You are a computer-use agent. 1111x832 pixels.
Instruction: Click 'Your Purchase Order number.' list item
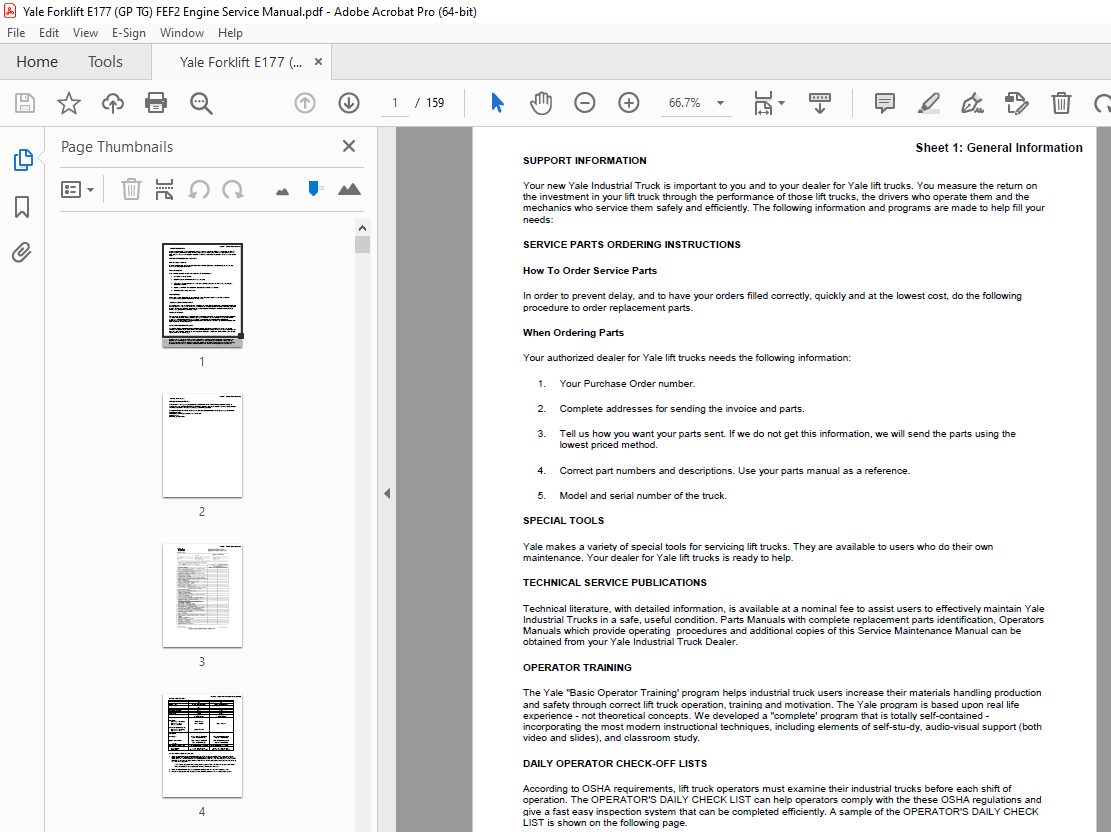click(x=627, y=383)
